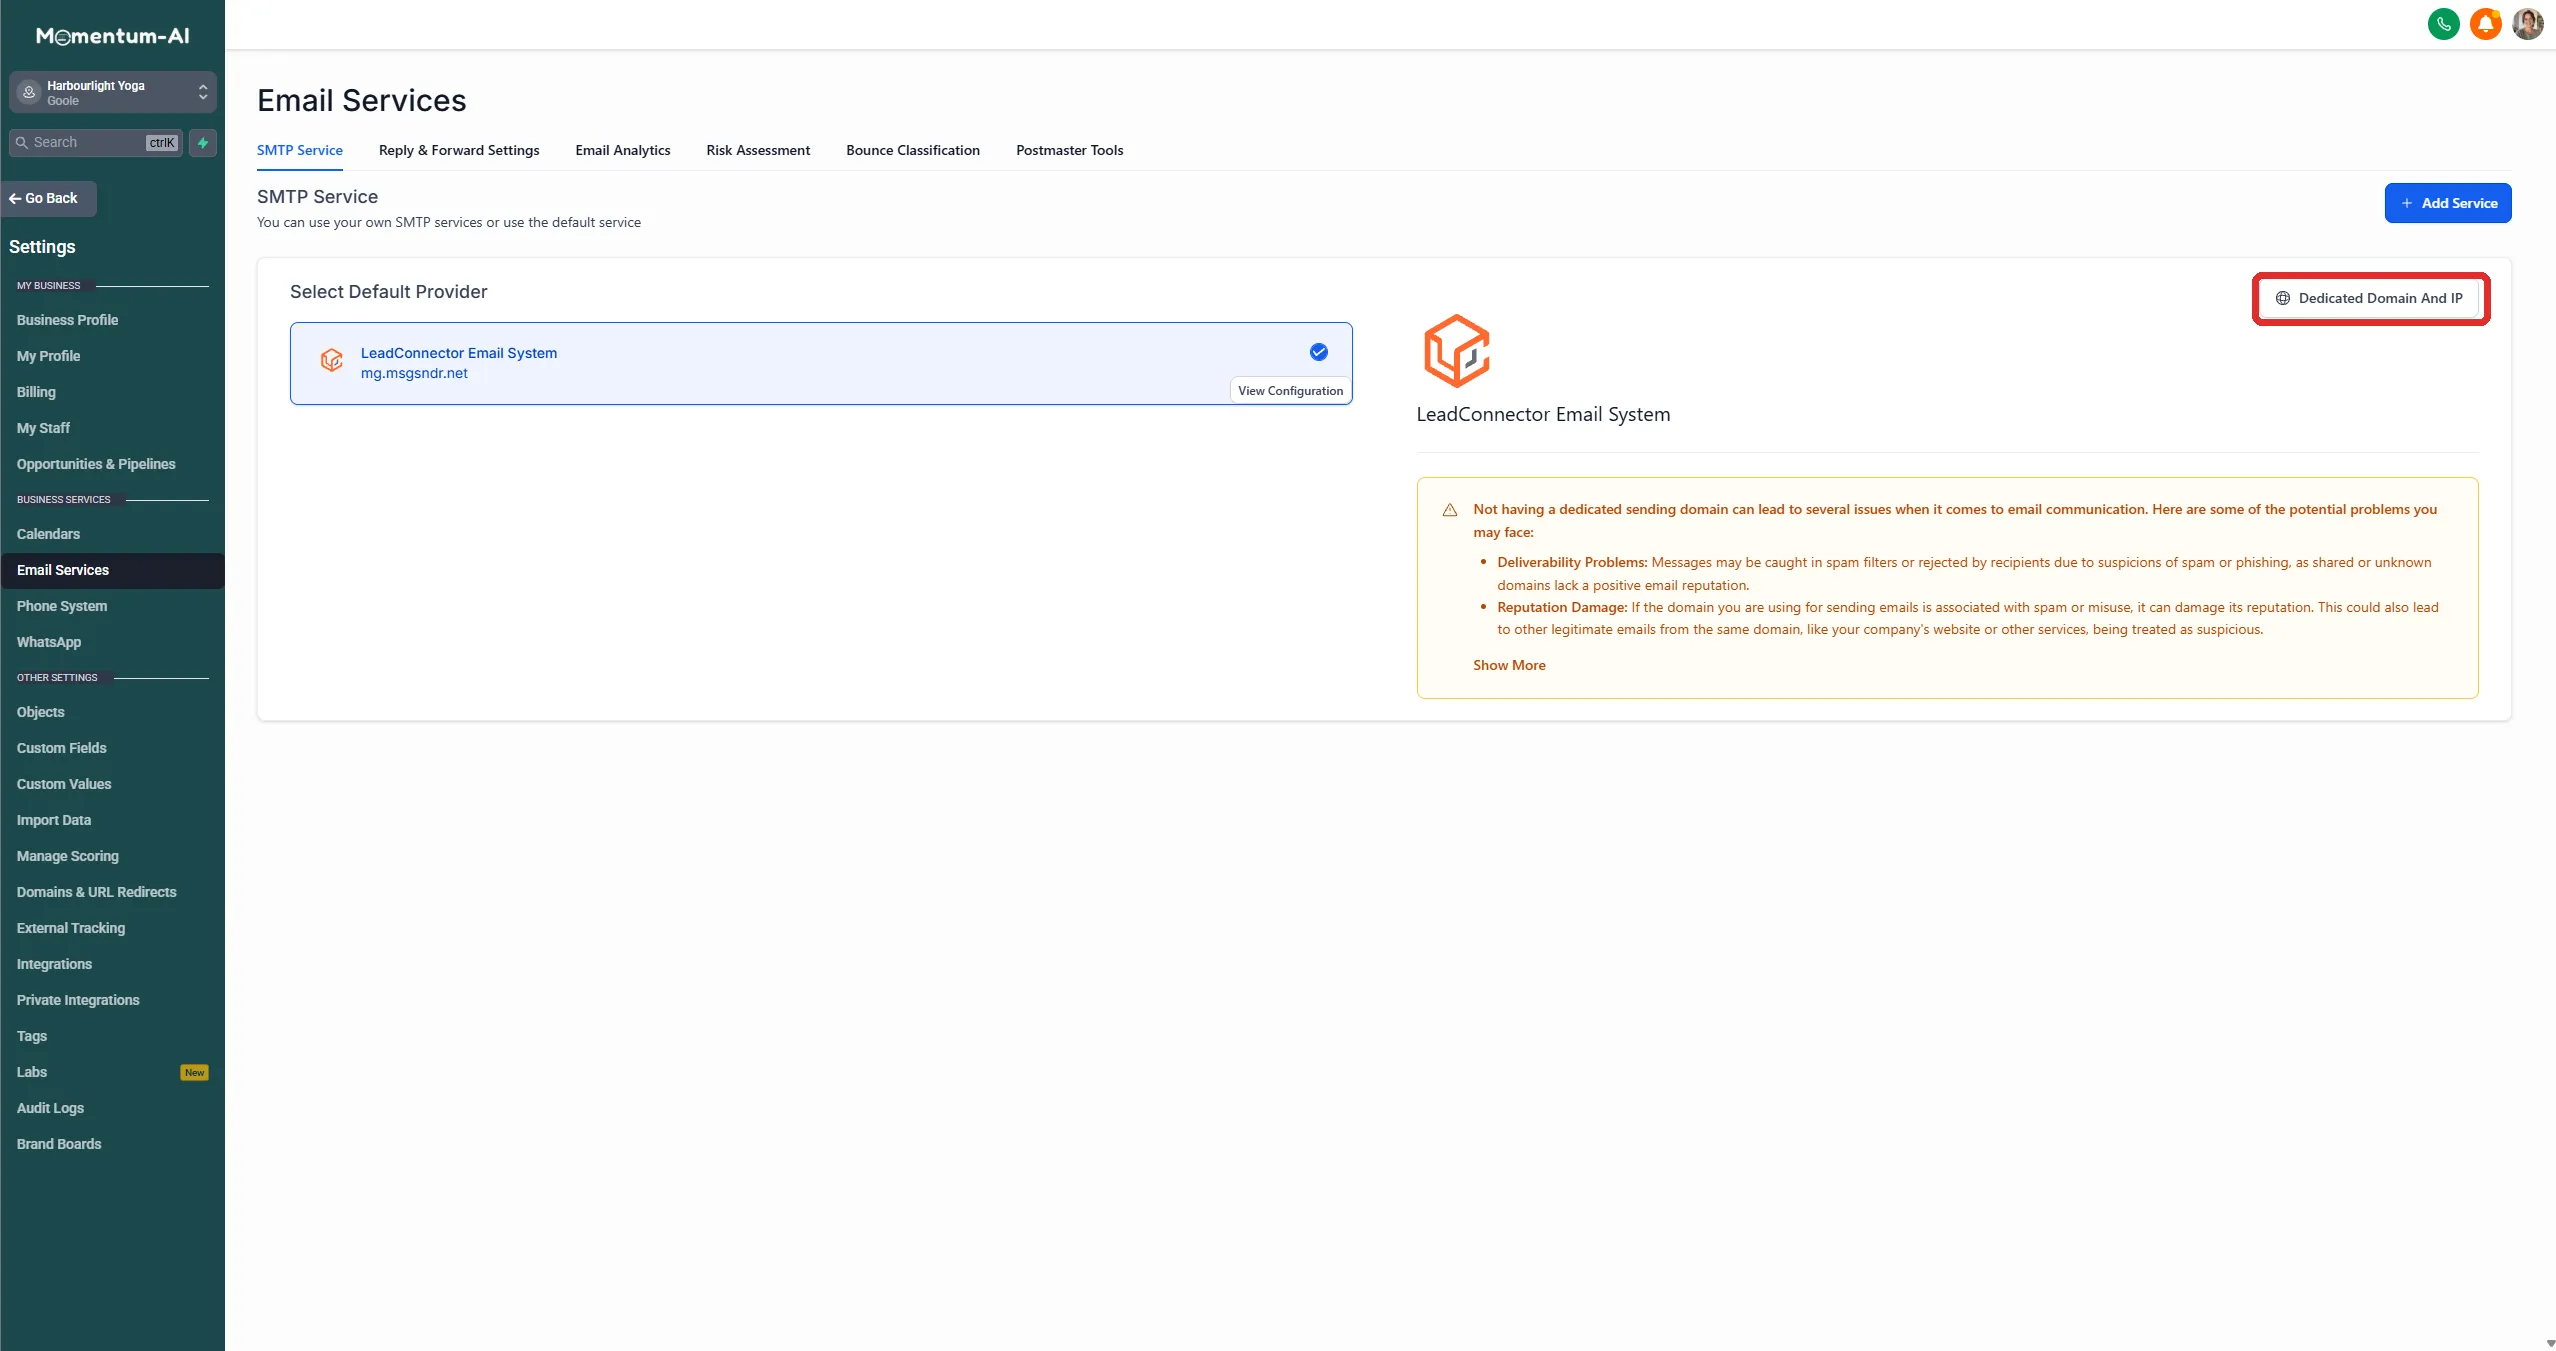Switch to the Risk Assessment tab

tap(758, 150)
